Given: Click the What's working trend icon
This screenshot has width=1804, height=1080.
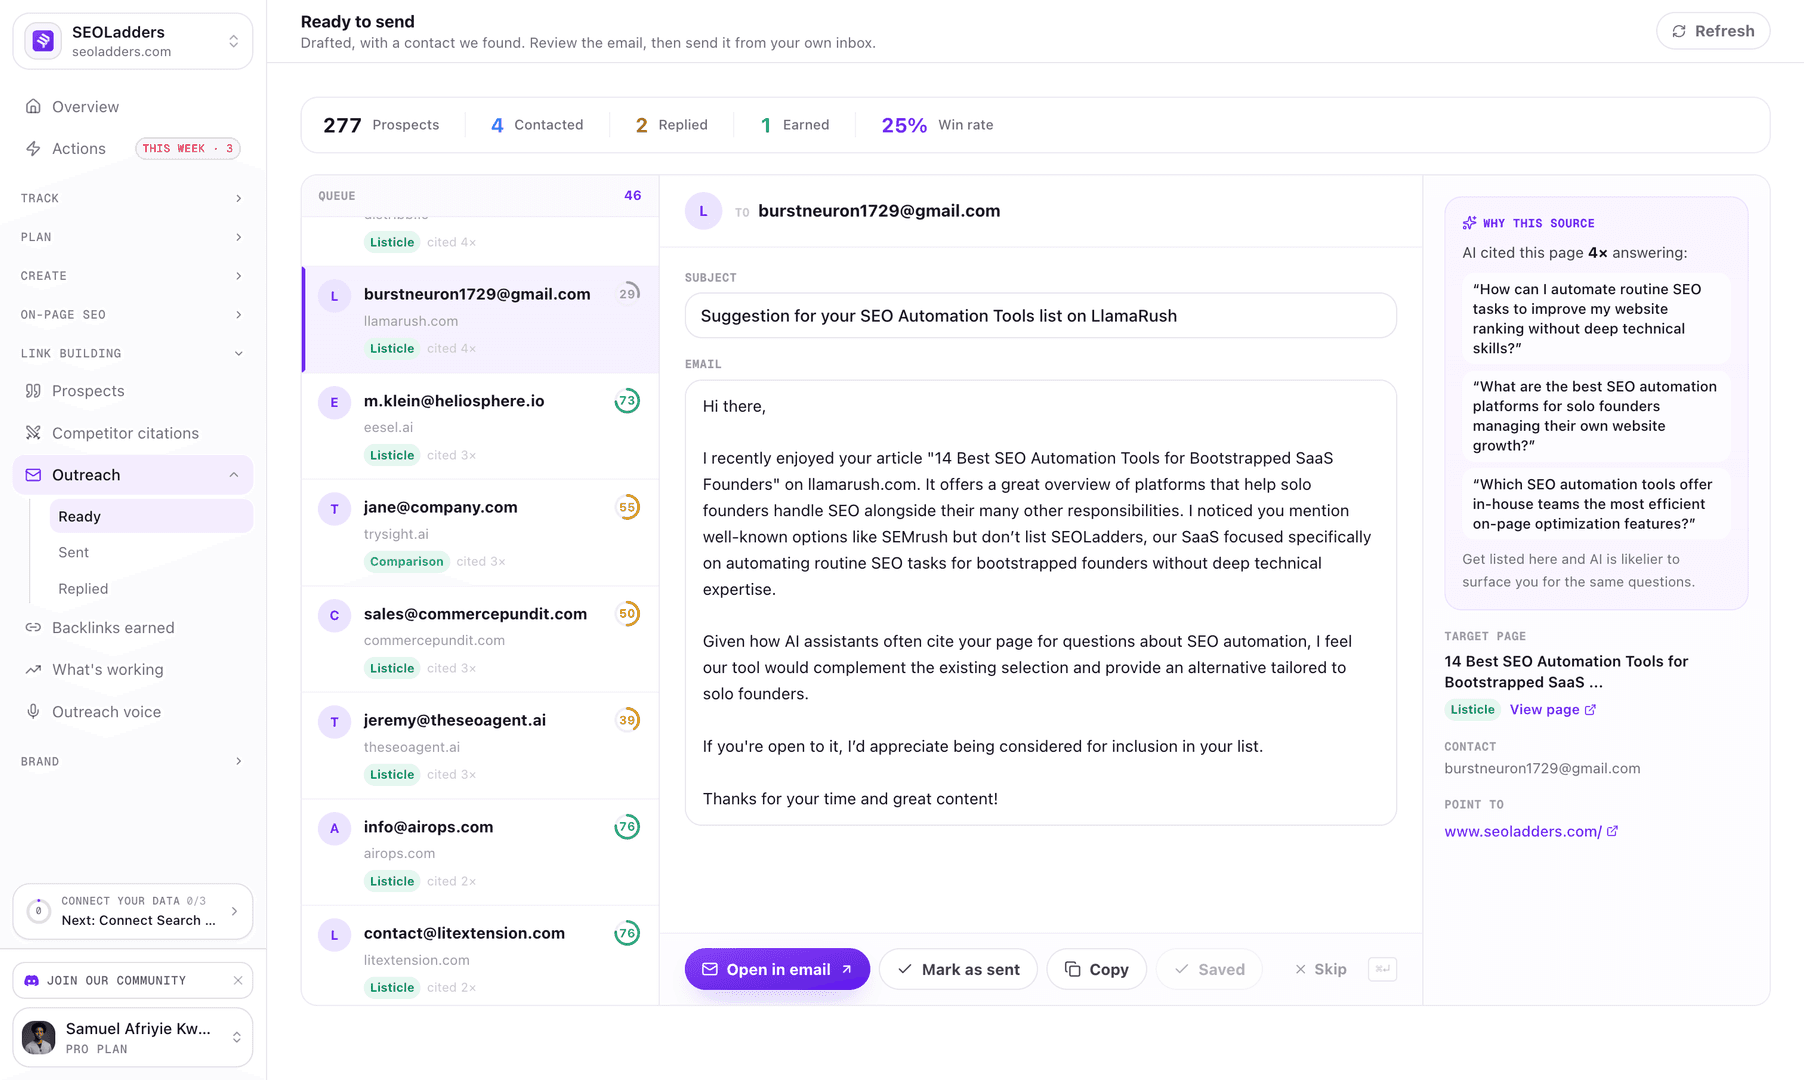Looking at the screenshot, I should tap(33, 670).
